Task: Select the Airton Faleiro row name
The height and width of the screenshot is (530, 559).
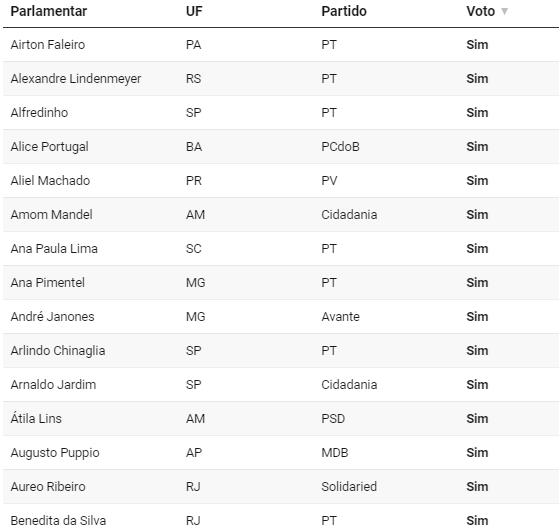Action: [x=48, y=45]
